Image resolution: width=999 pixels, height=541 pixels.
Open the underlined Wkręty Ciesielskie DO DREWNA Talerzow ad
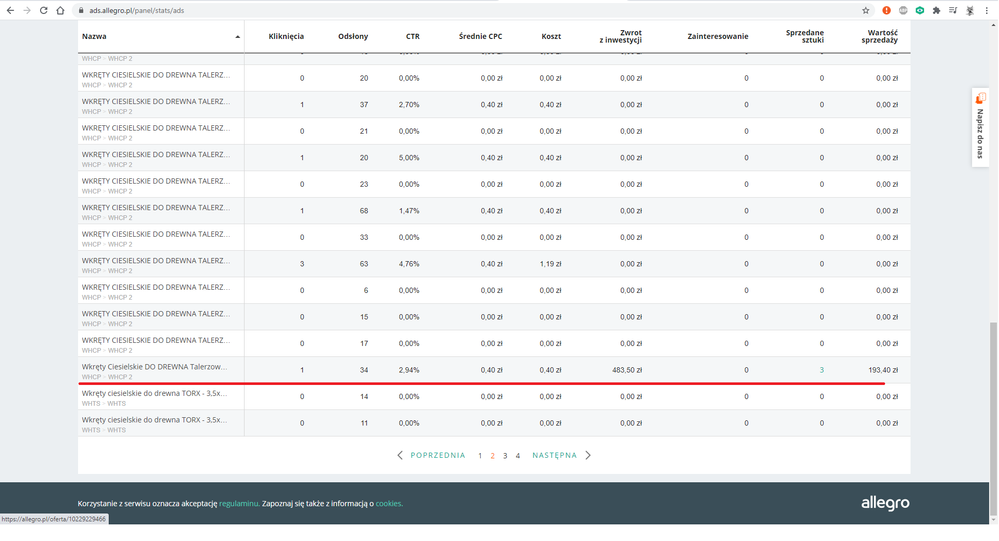click(x=155, y=367)
